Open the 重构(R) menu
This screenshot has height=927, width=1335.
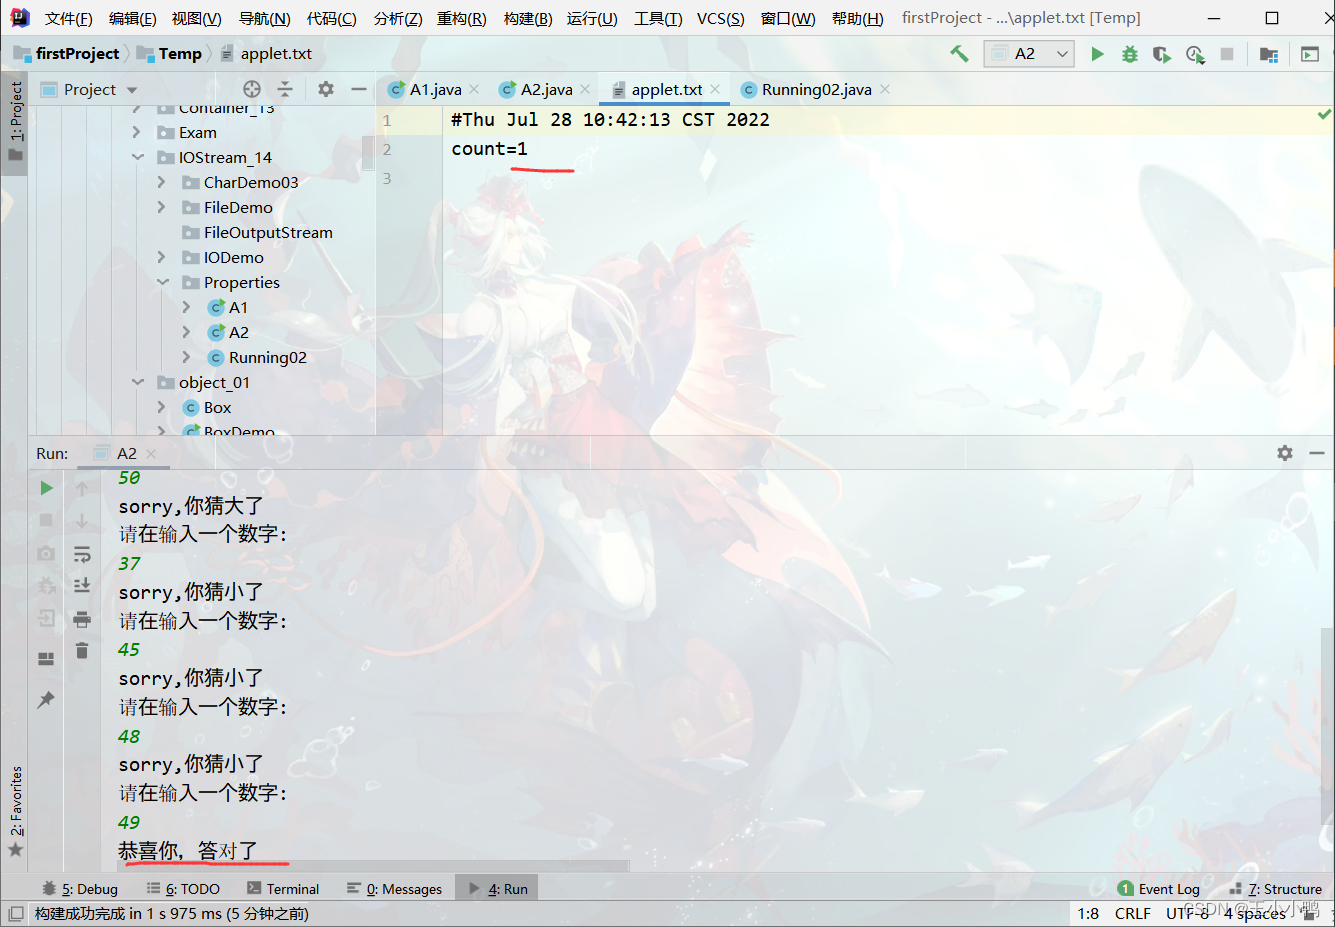tap(462, 18)
